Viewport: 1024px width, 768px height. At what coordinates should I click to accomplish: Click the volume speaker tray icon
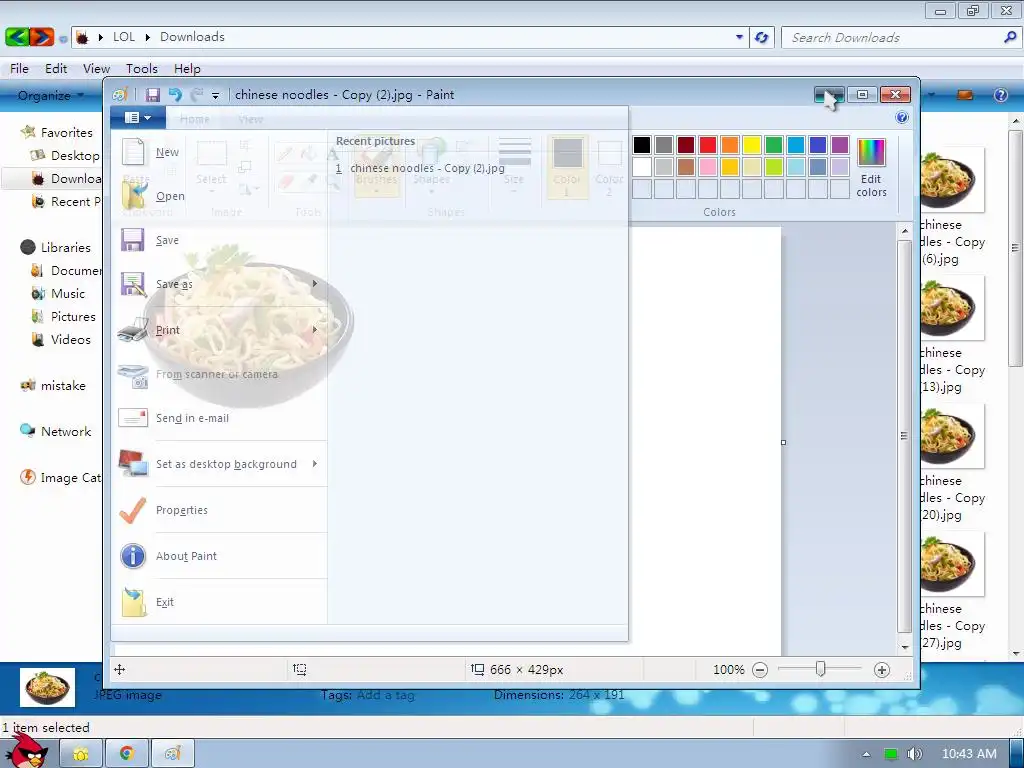click(x=914, y=754)
